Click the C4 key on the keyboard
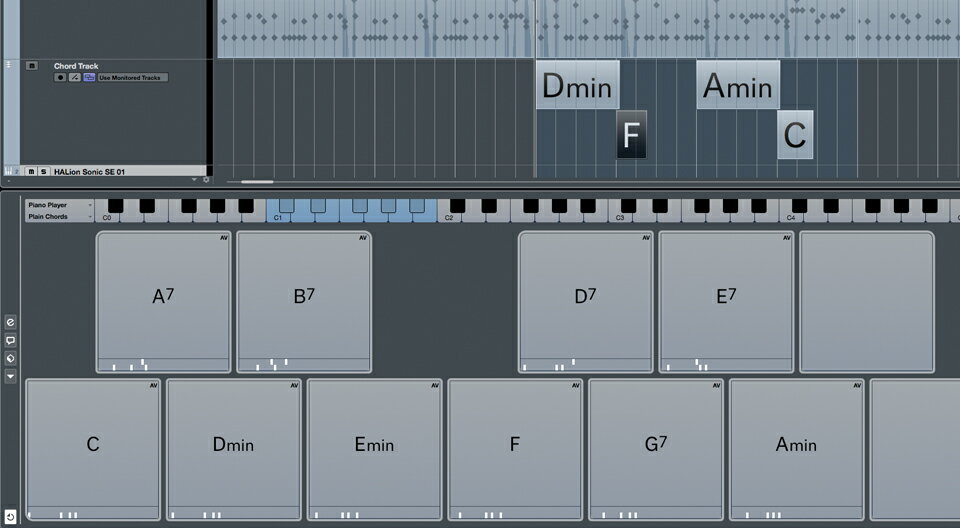The image size is (960, 528). 791,216
